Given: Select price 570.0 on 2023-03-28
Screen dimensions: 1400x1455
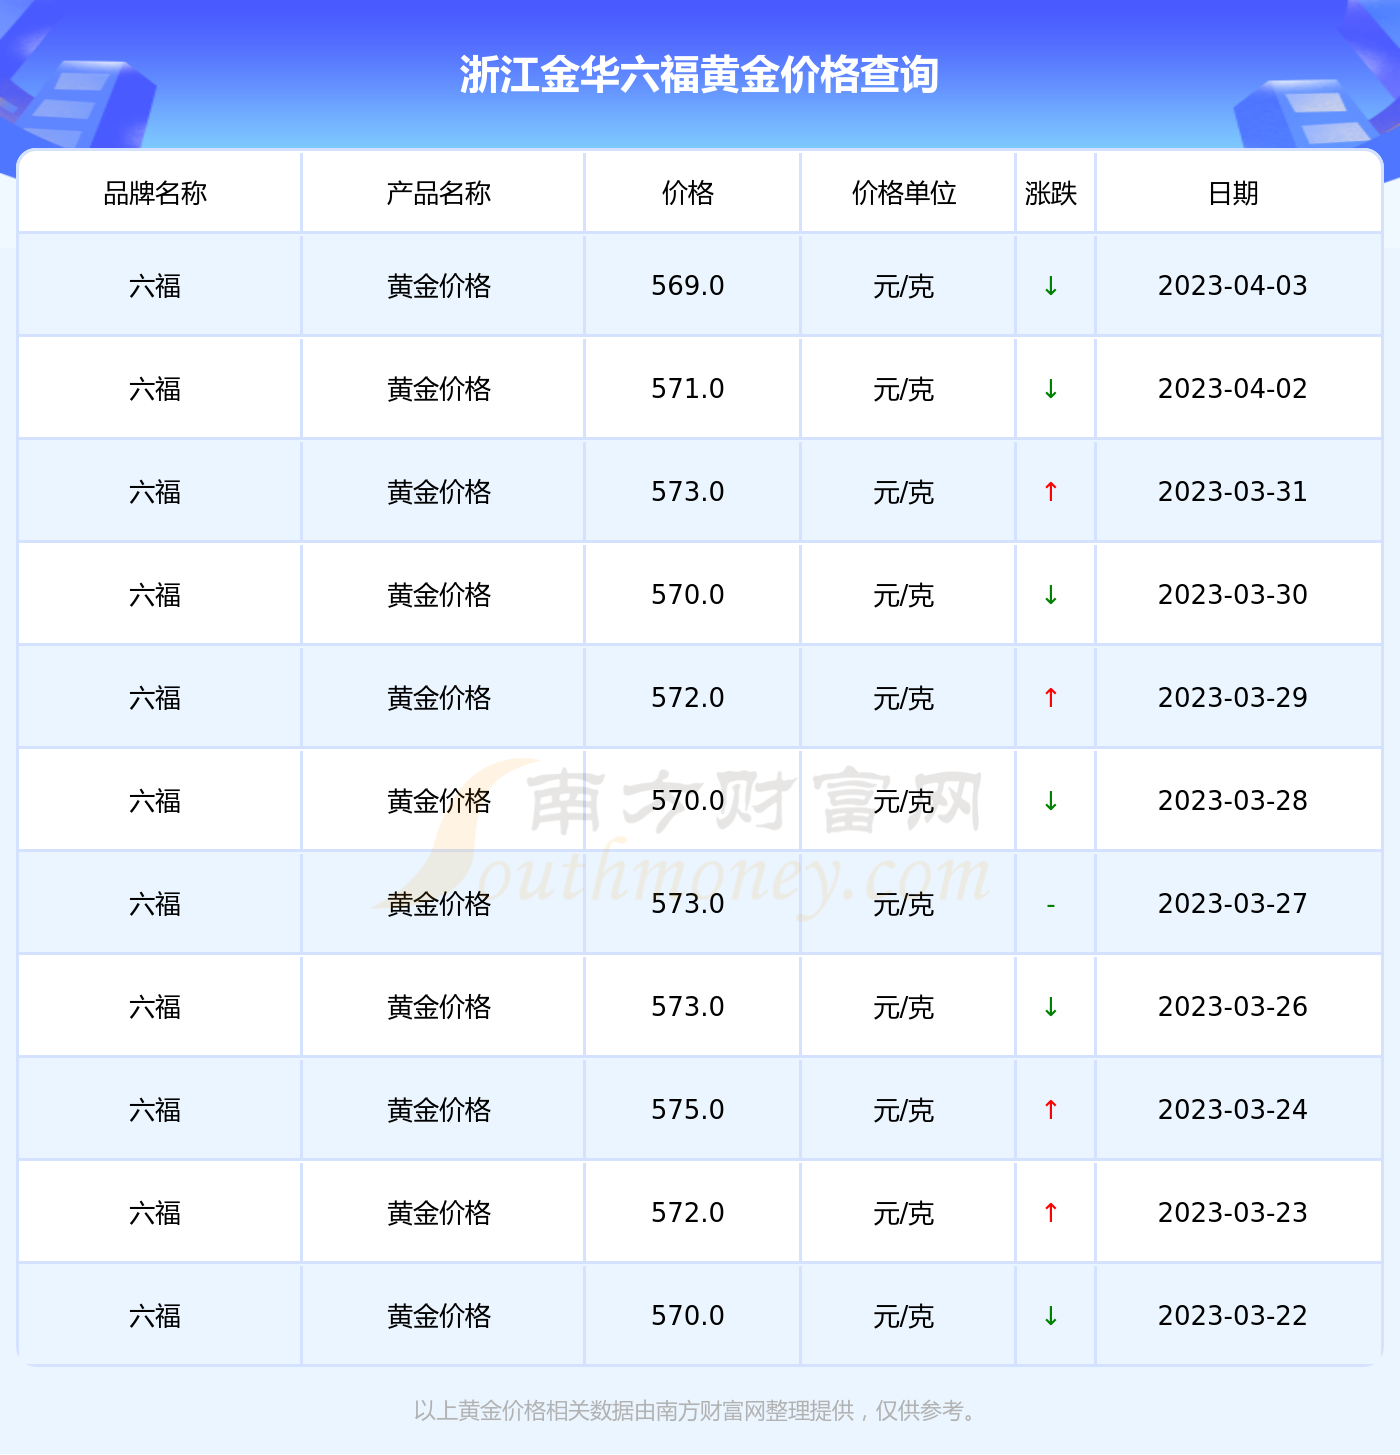Looking at the screenshot, I should pos(688,801).
